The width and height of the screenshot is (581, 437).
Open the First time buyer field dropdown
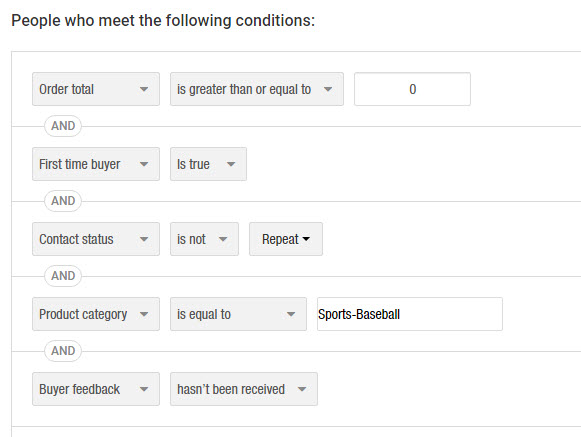[96, 164]
